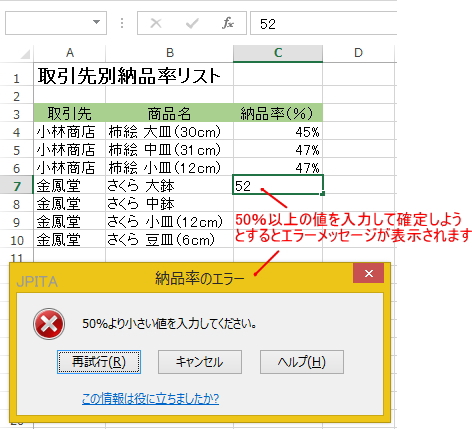
Task: Click the title cell 取引先別納品率リスト
Action: tap(129, 76)
